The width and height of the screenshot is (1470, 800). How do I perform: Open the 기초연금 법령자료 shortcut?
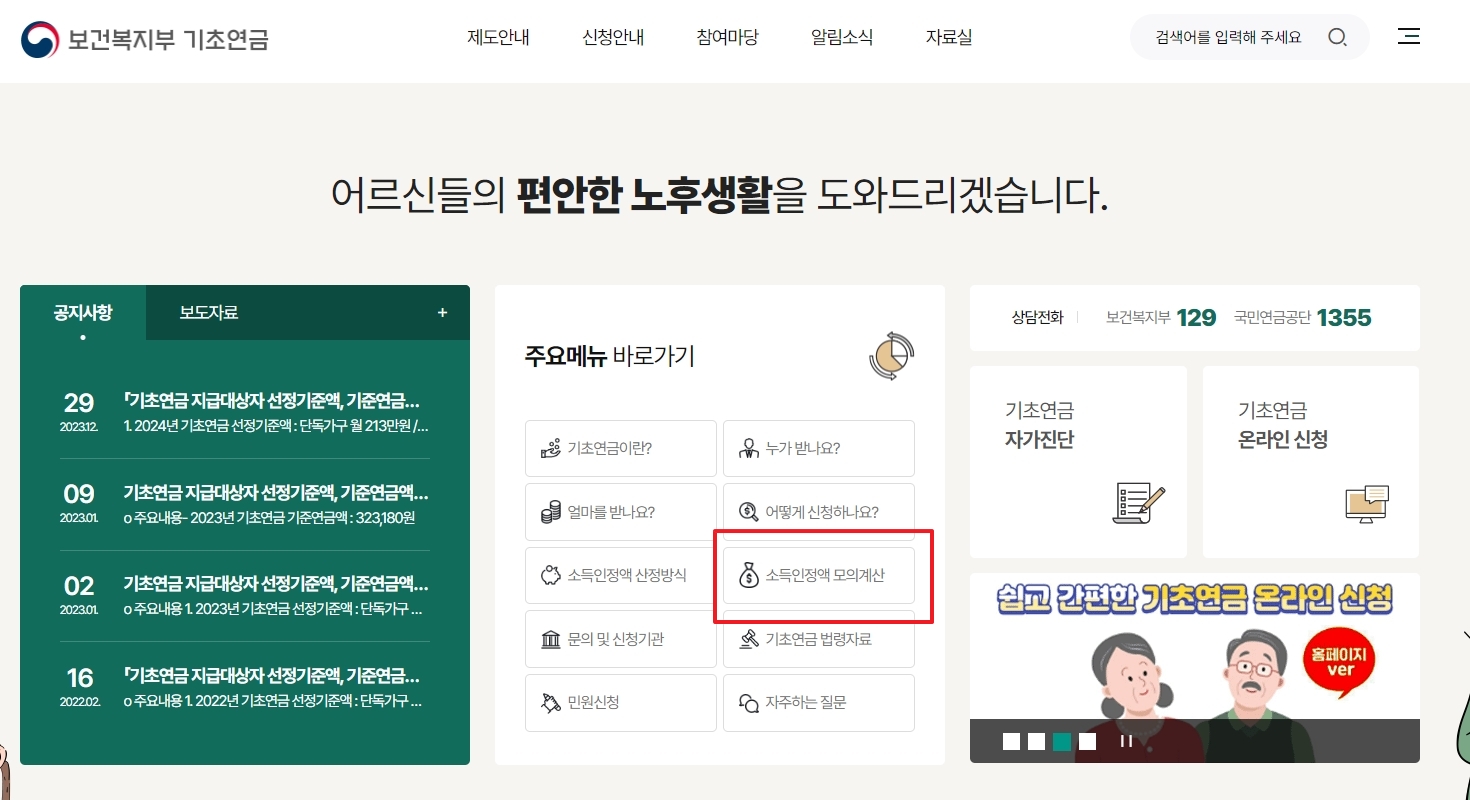(x=819, y=639)
